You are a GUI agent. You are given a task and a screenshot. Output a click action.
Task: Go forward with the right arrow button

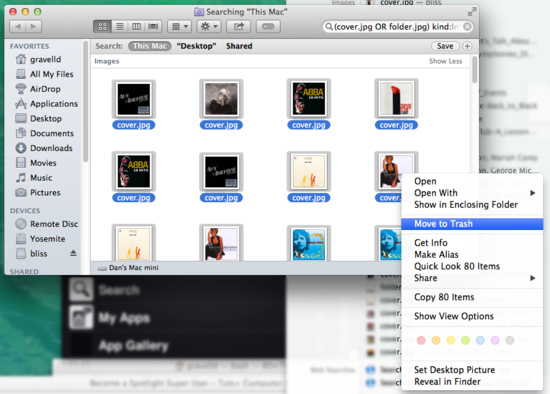tap(33, 27)
